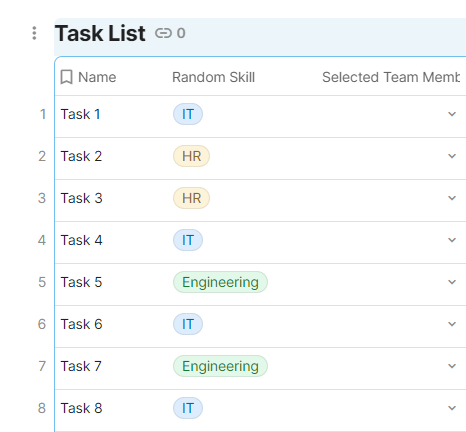Click the HR skill tag in Task 3 row
The width and height of the screenshot is (466, 432).
click(191, 198)
